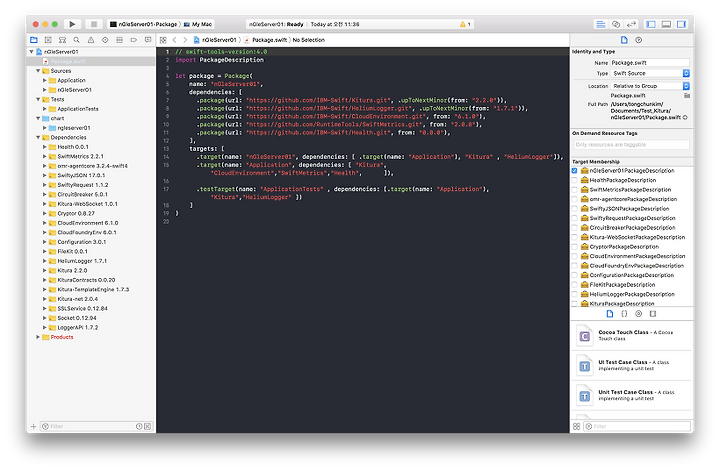Choose the My Mac run destination

tap(198, 24)
